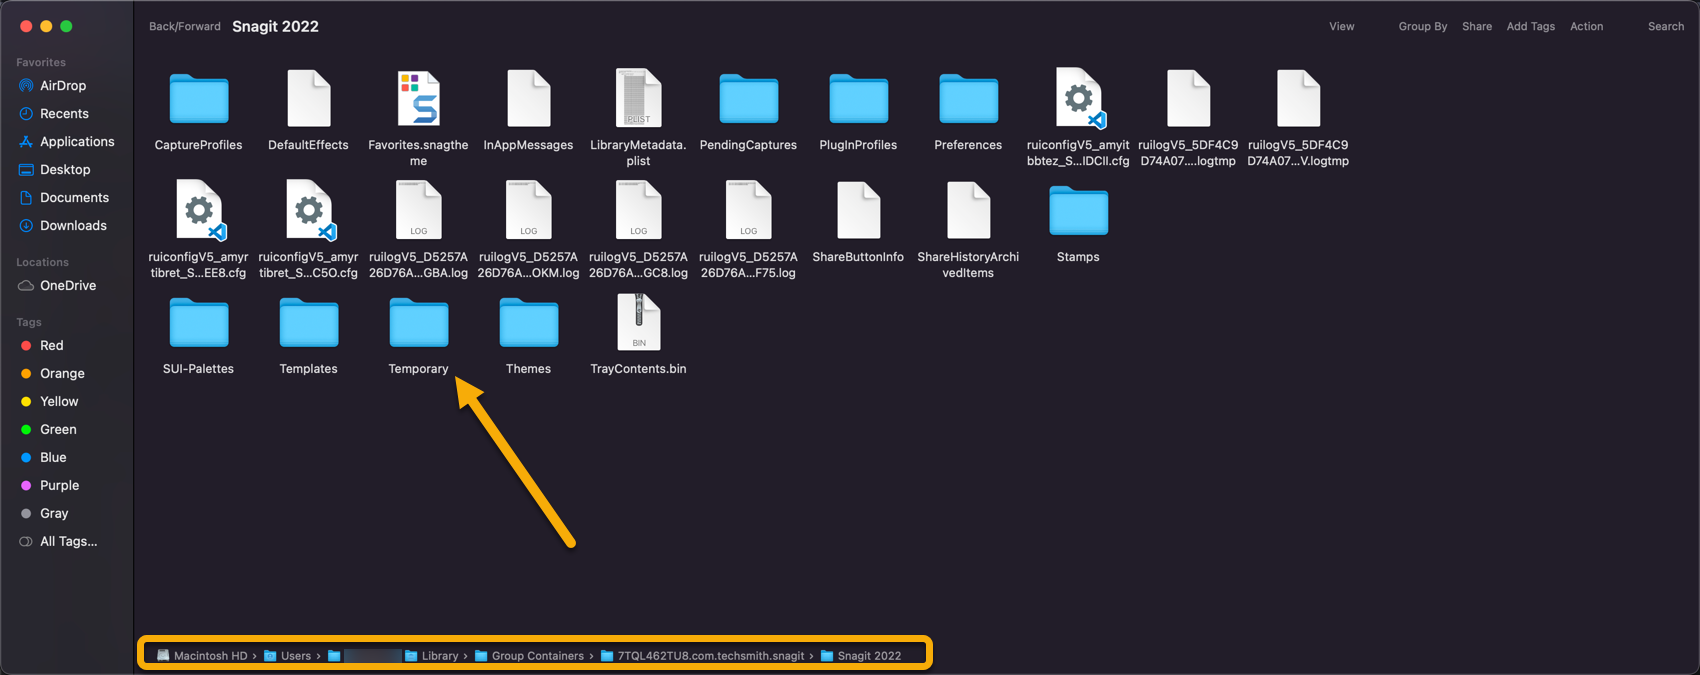
Task: Go to Recents in the sidebar
Action: (x=62, y=114)
